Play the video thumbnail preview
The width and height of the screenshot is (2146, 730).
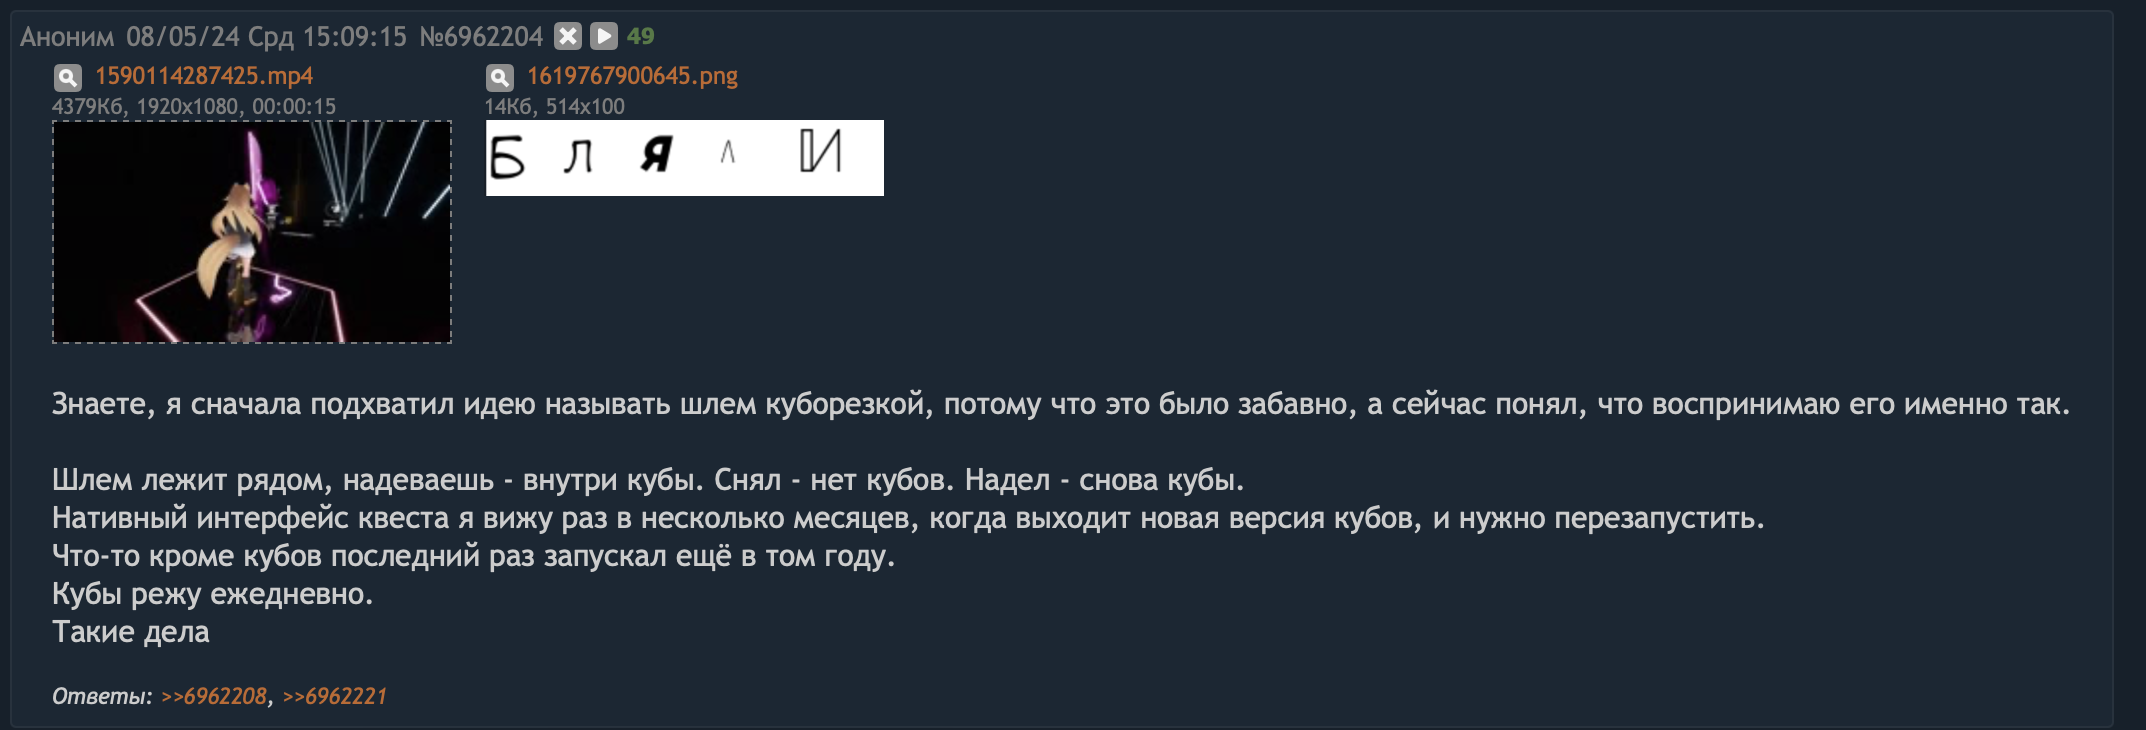click(252, 232)
